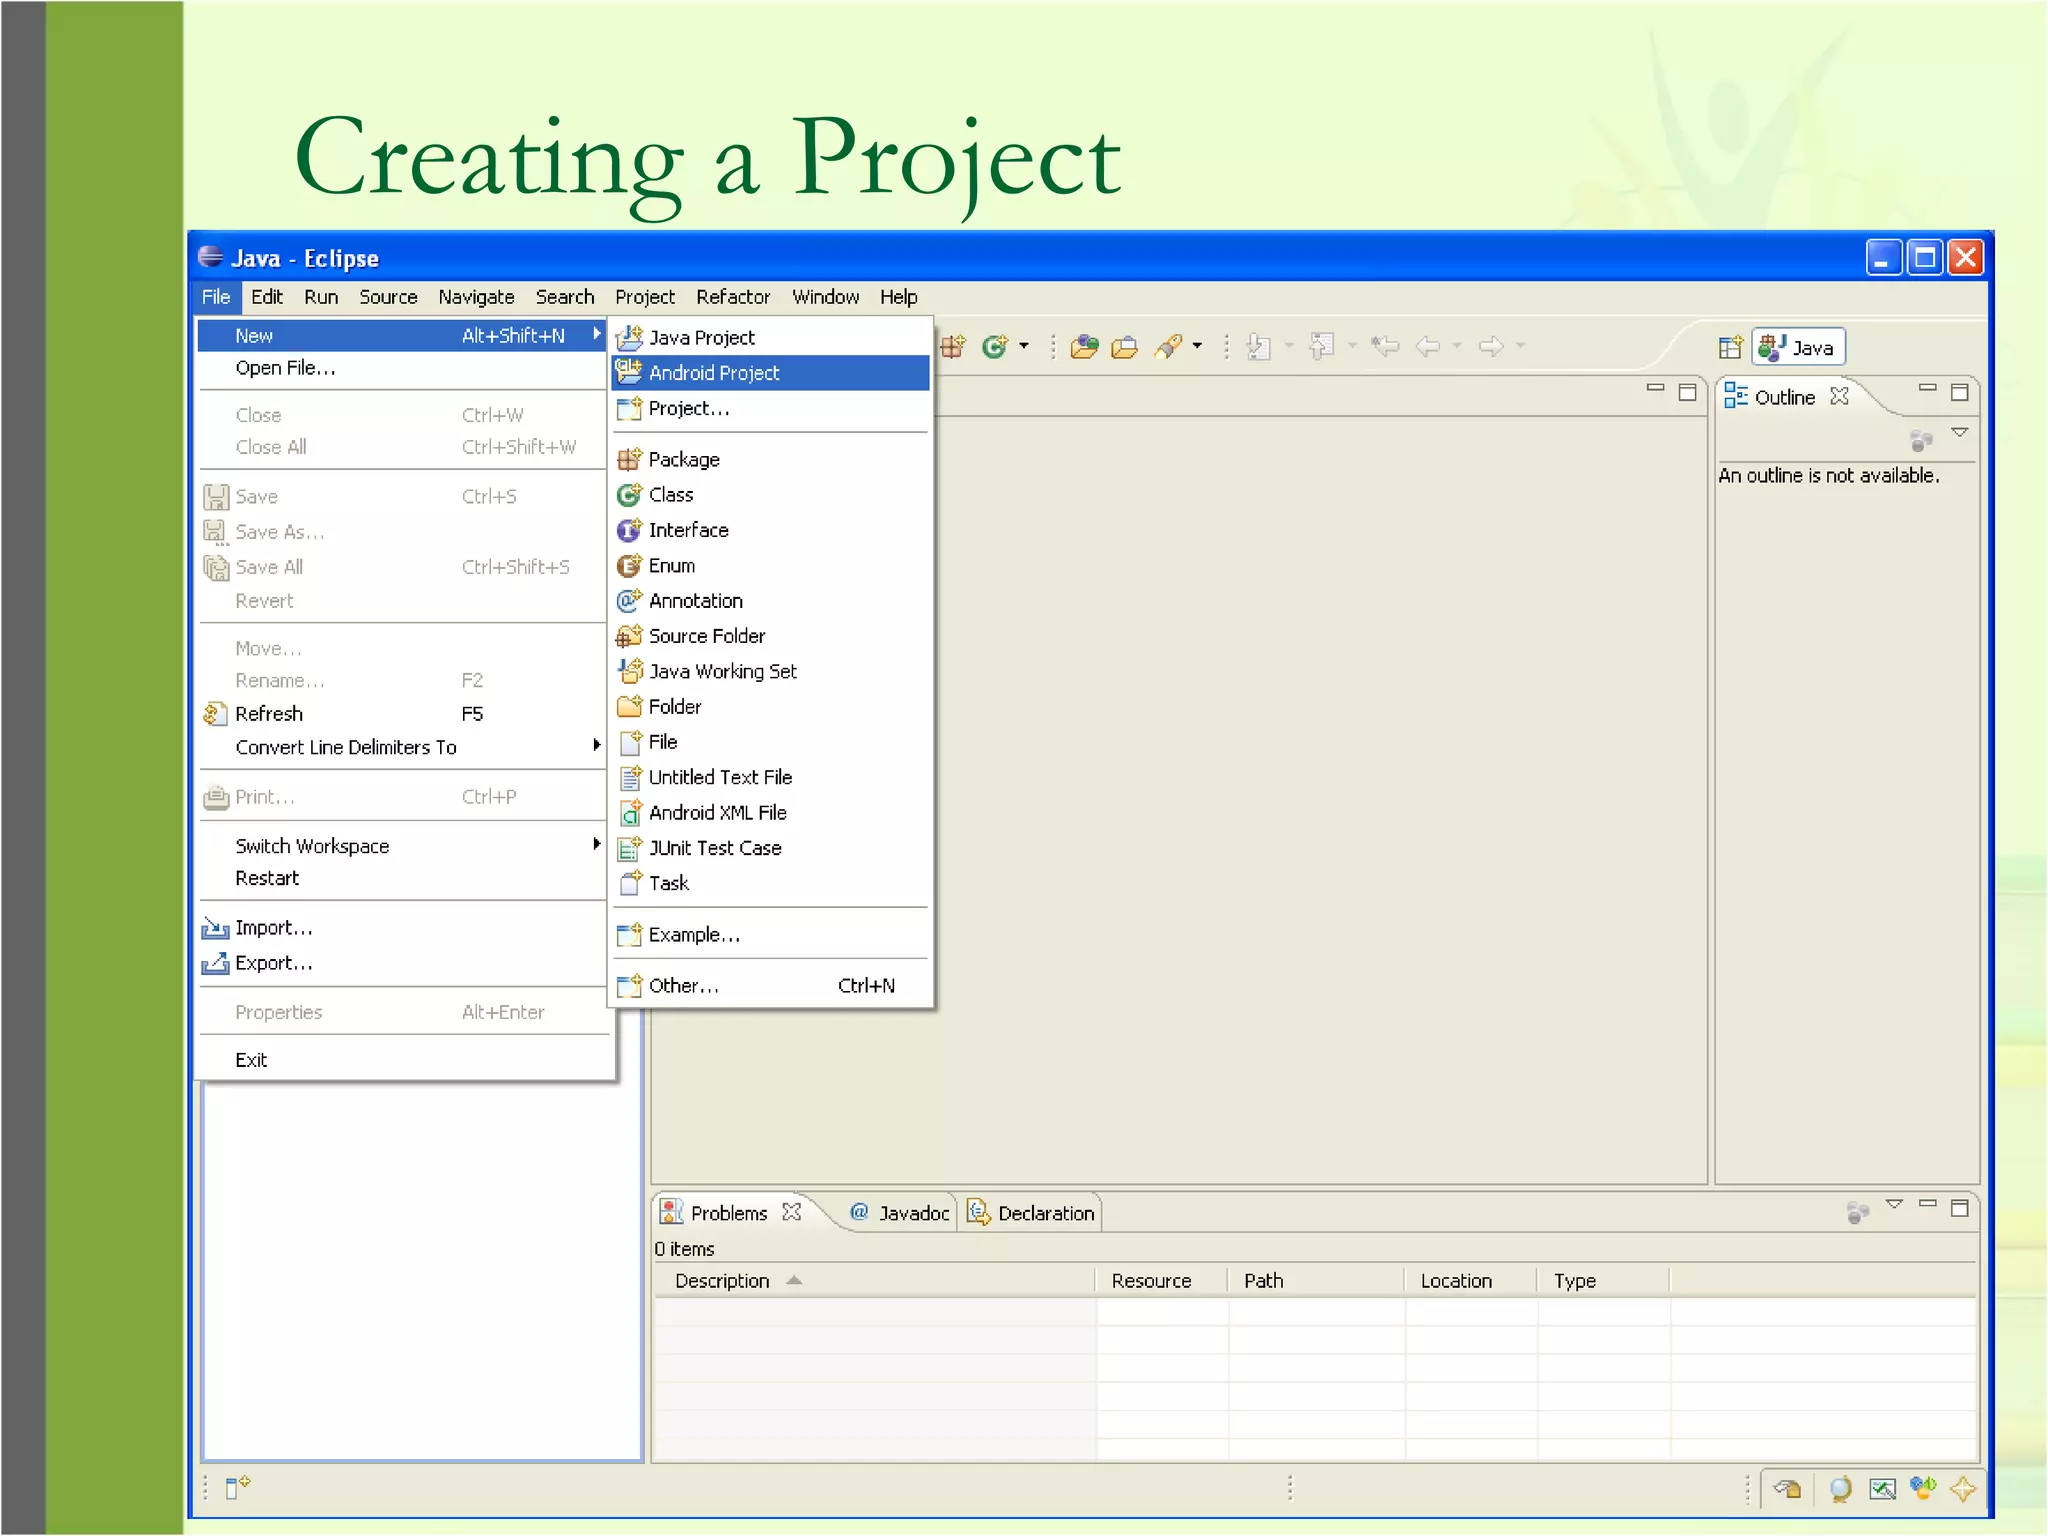Click the Open Perspective icon
The image size is (2048, 1536).
pos(1730,347)
